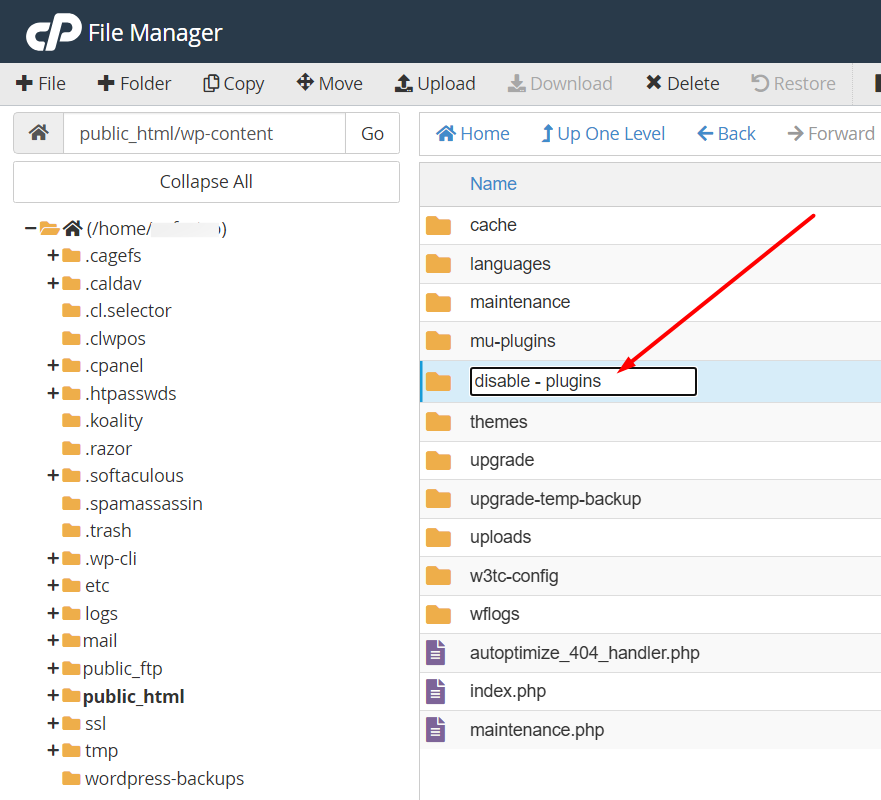The image size is (881, 800).
Task: Click the Back navigation link
Action: [726, 134]
